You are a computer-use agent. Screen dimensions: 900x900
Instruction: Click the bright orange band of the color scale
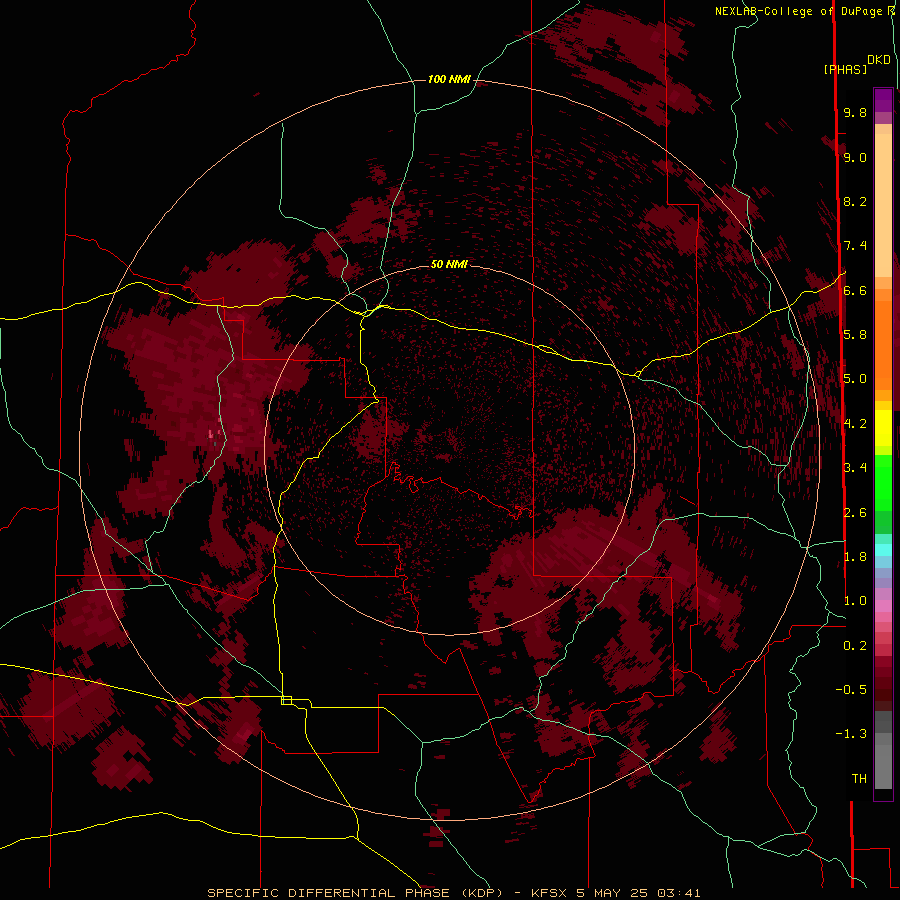pyautogui.click(x=883, y=346)
